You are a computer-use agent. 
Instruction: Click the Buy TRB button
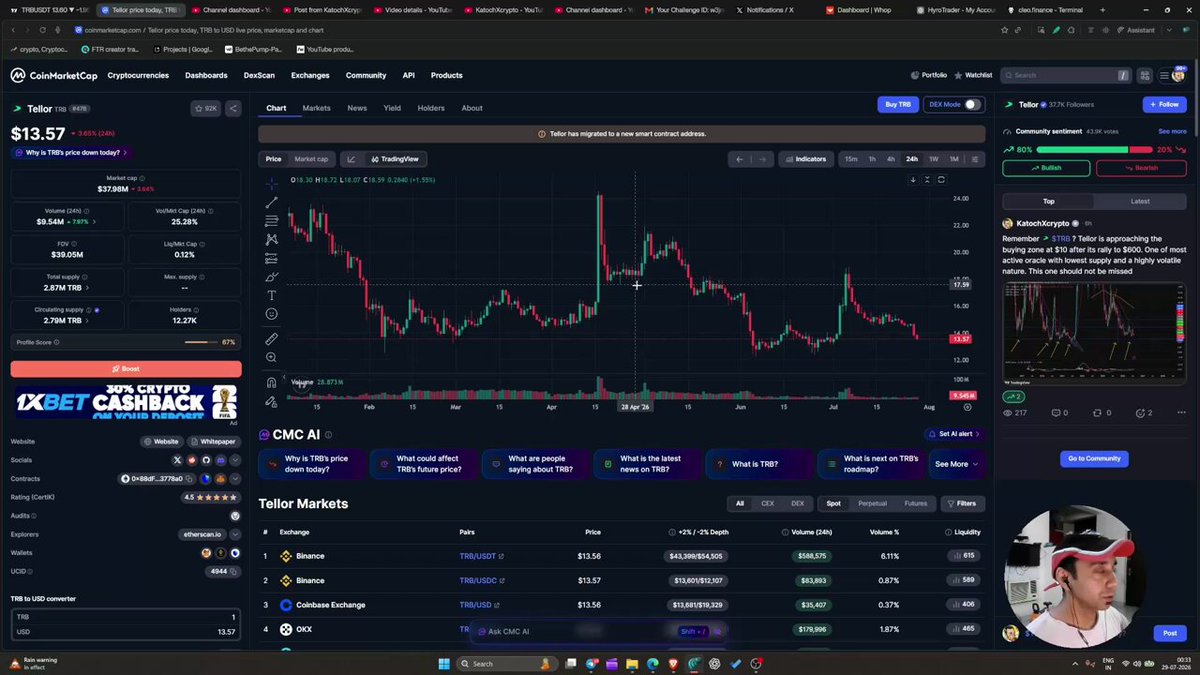898,104
